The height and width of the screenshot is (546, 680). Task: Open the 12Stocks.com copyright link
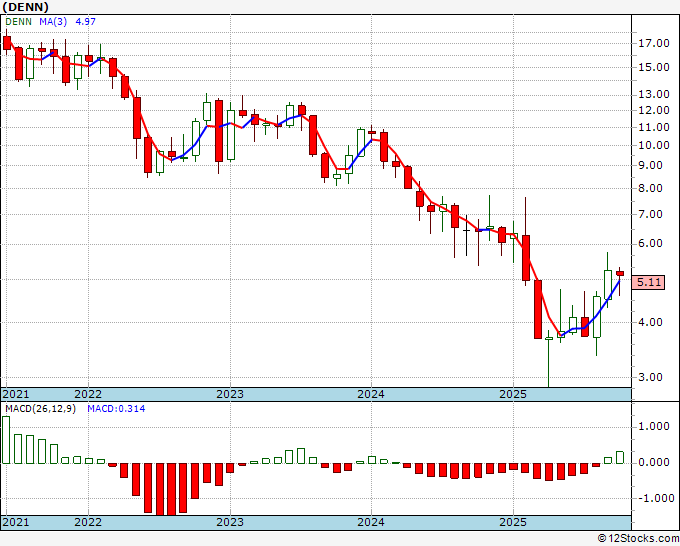639,539
